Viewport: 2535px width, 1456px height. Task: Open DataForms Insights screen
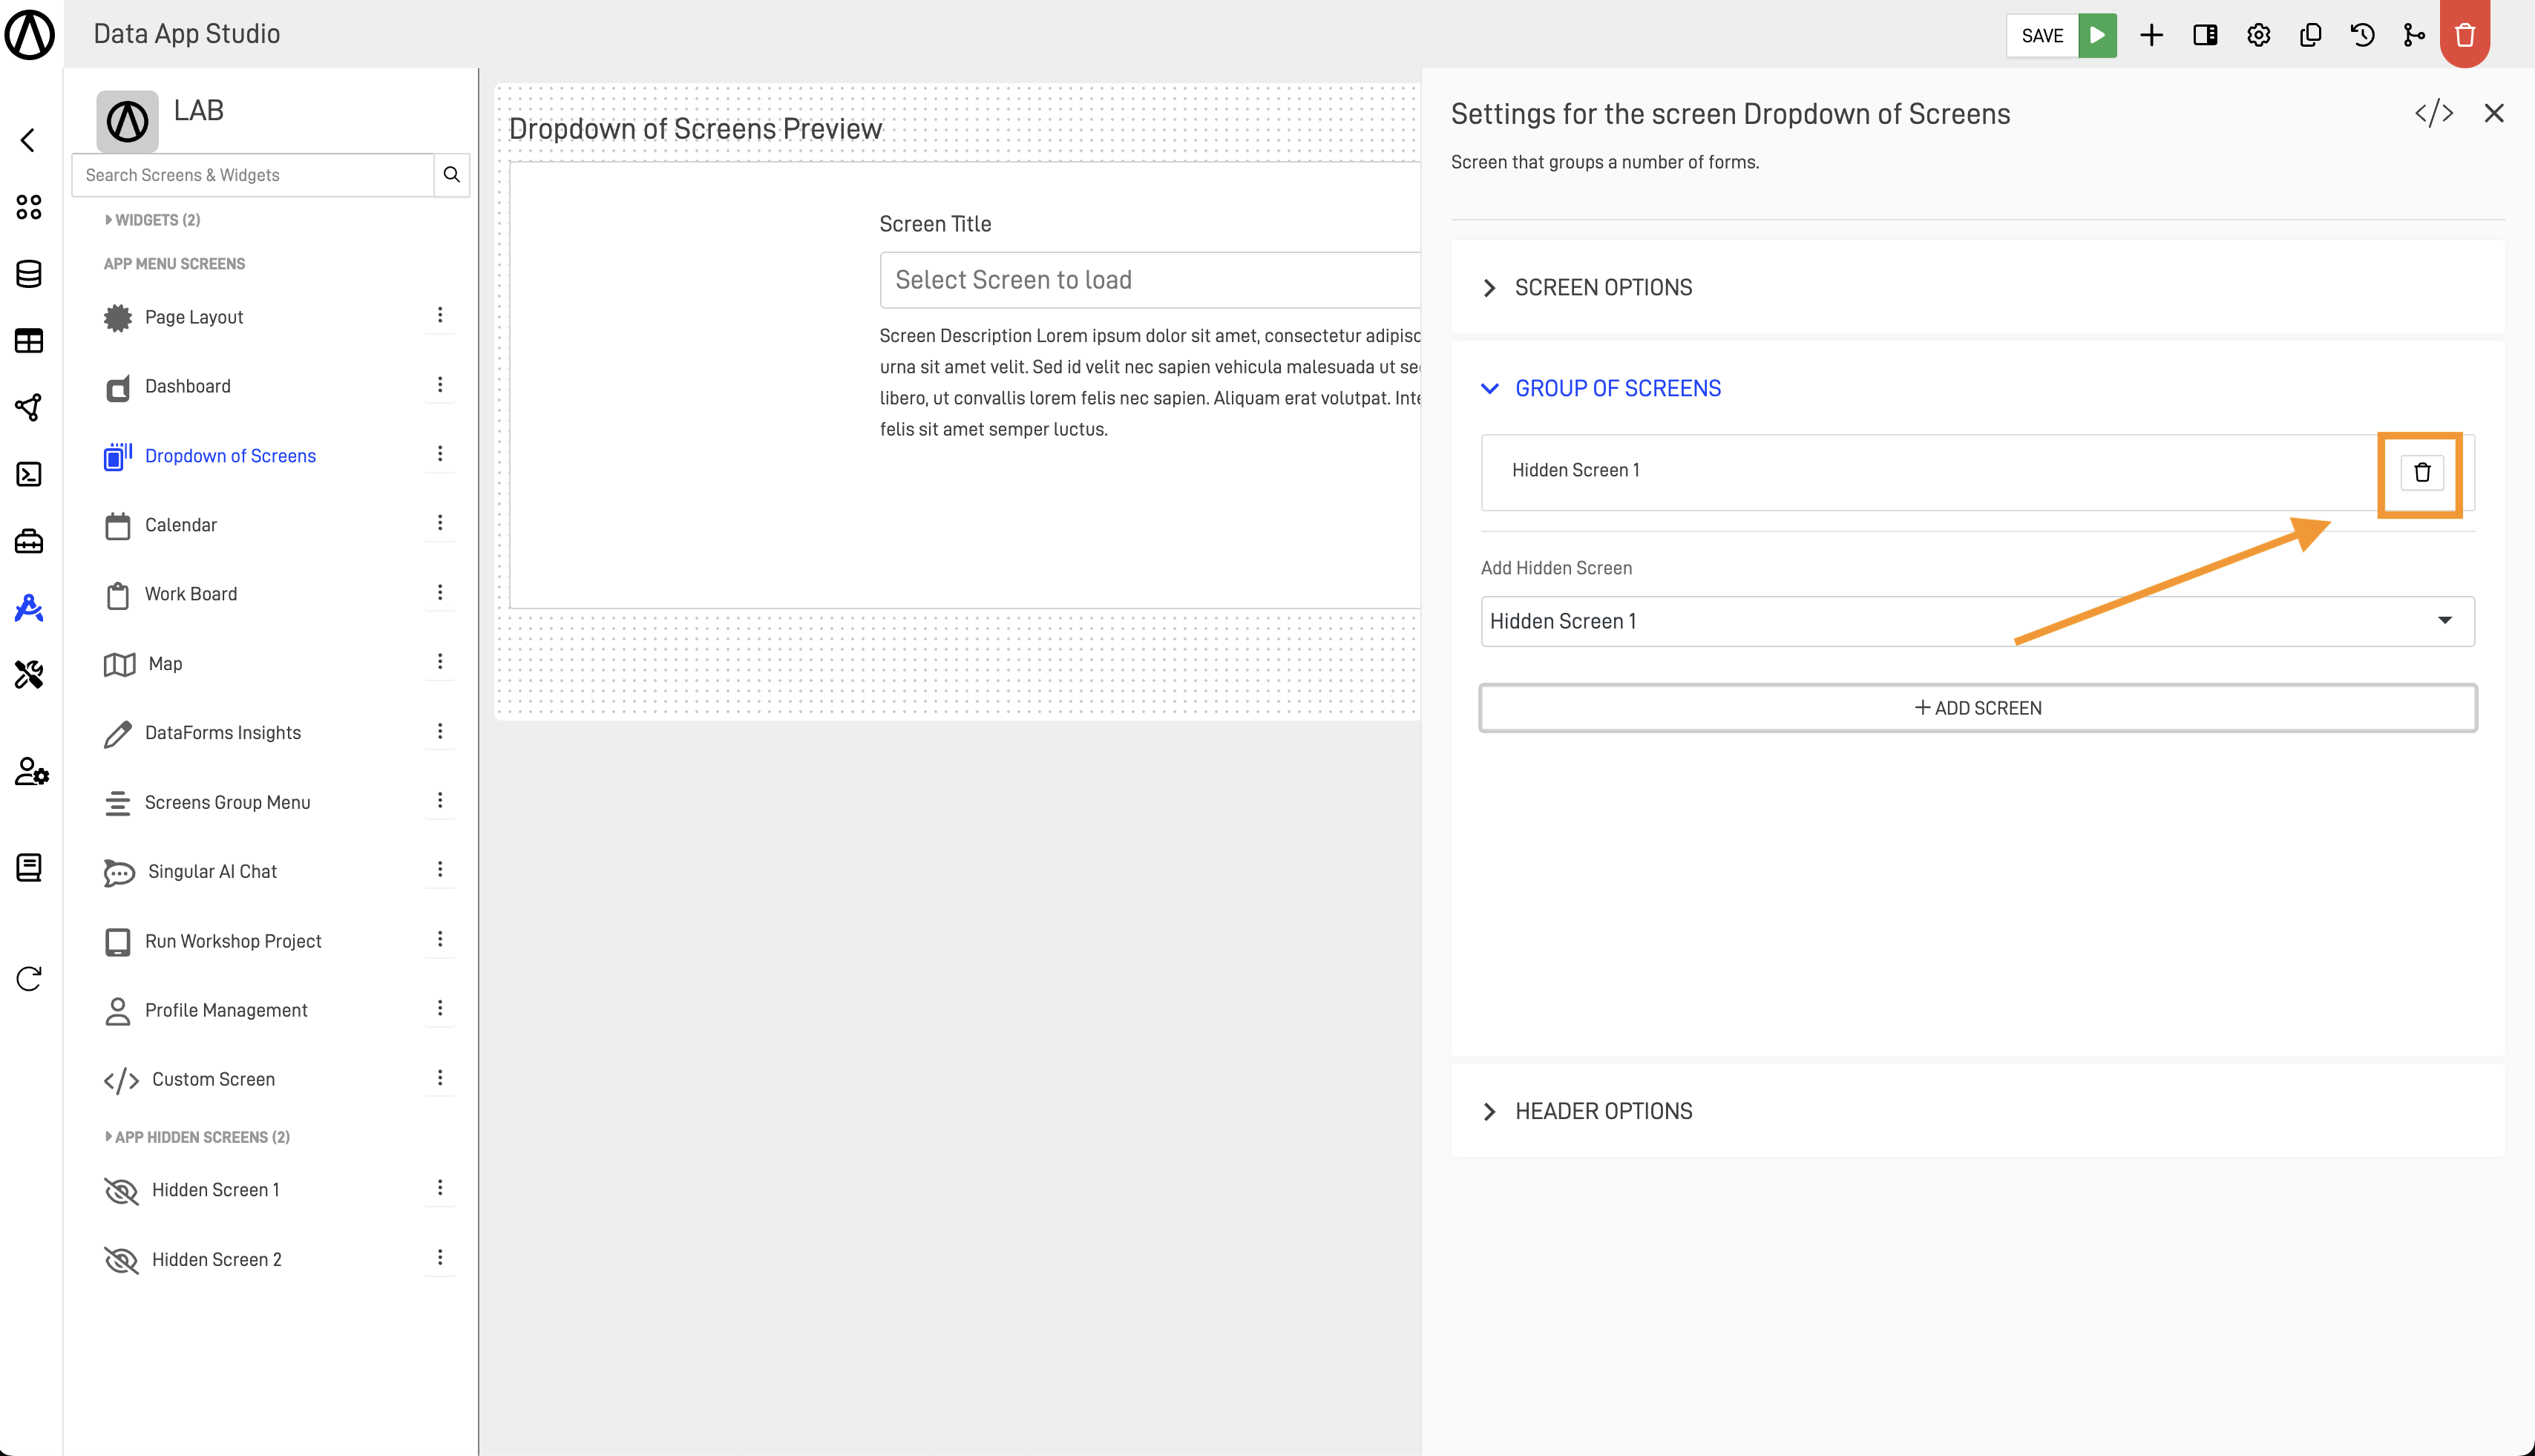tap(223, 733)
